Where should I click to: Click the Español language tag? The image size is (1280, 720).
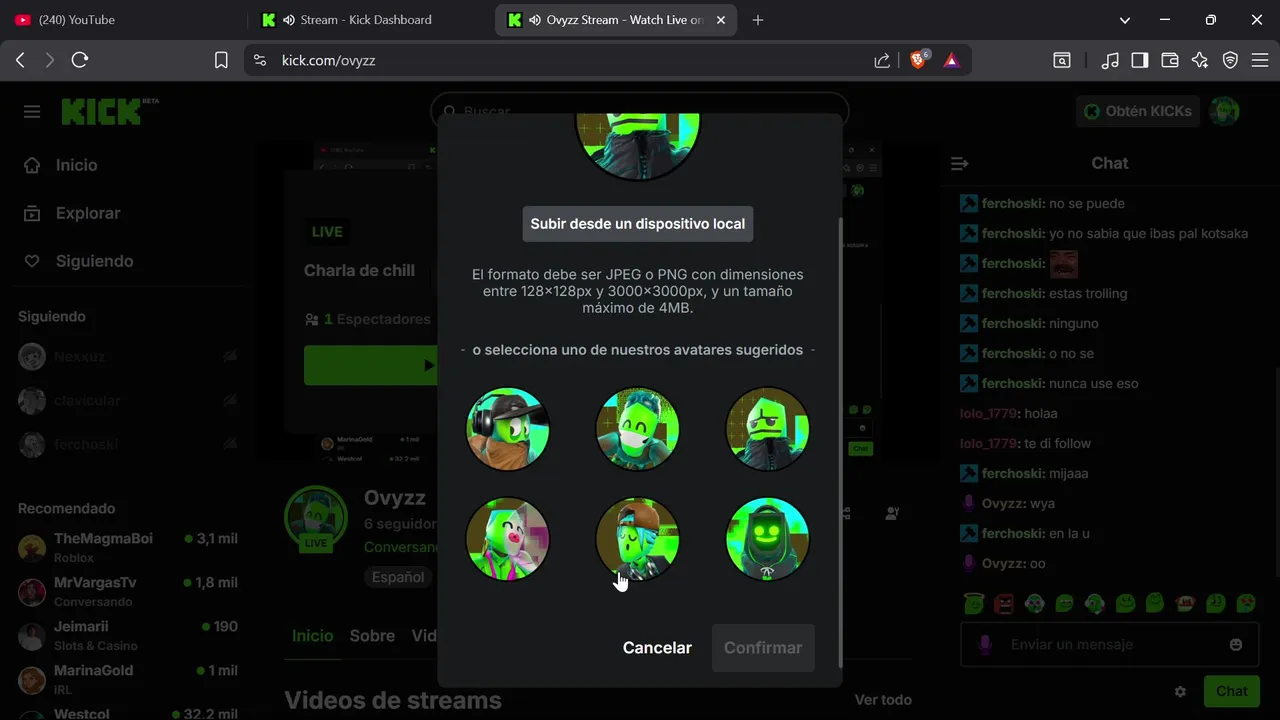click(x=398, y=577)
